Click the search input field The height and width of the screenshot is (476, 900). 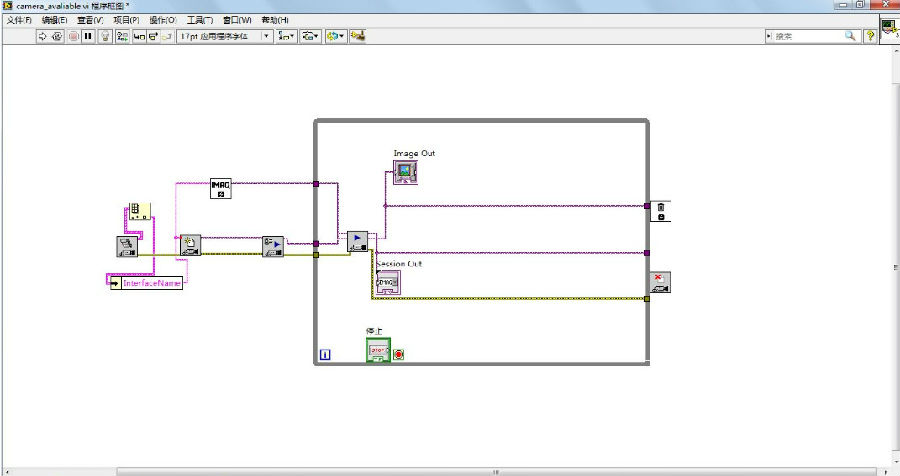pyautogui.click(x=808, y=36)
